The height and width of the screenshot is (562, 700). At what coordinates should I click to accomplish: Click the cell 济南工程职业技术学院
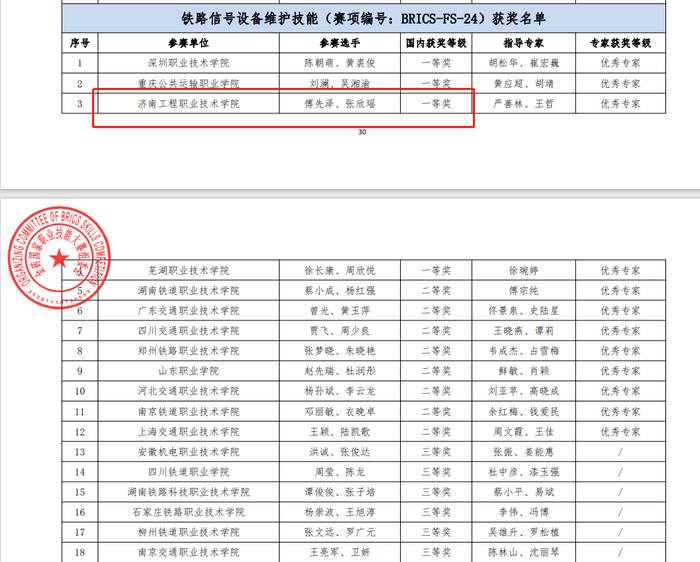coord(188,104)
